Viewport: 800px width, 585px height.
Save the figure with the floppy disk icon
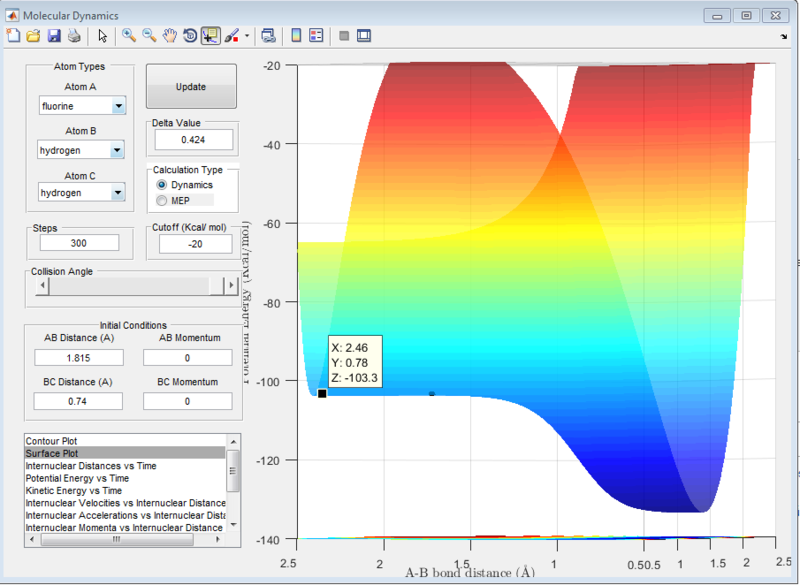[x=53, y=36]
